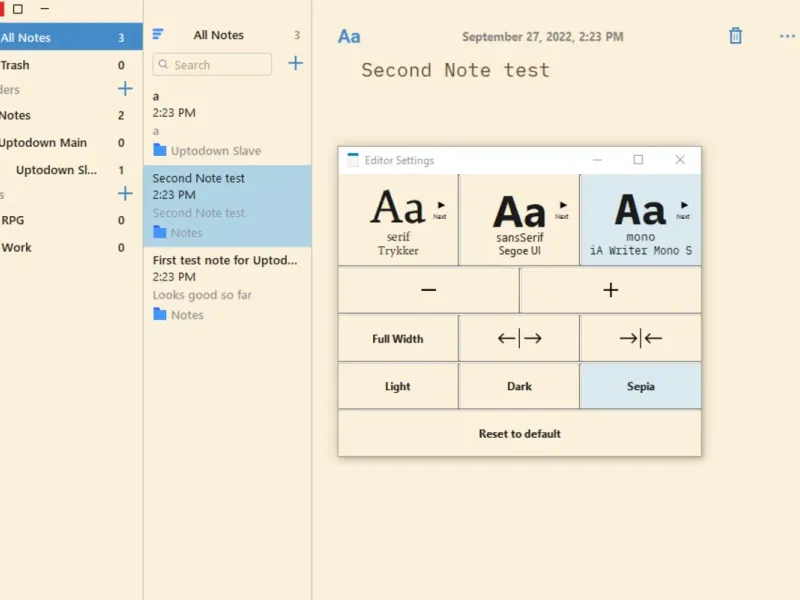Narrow text column with inward arrows
800x600 pixels.
[x=641, y=338]
